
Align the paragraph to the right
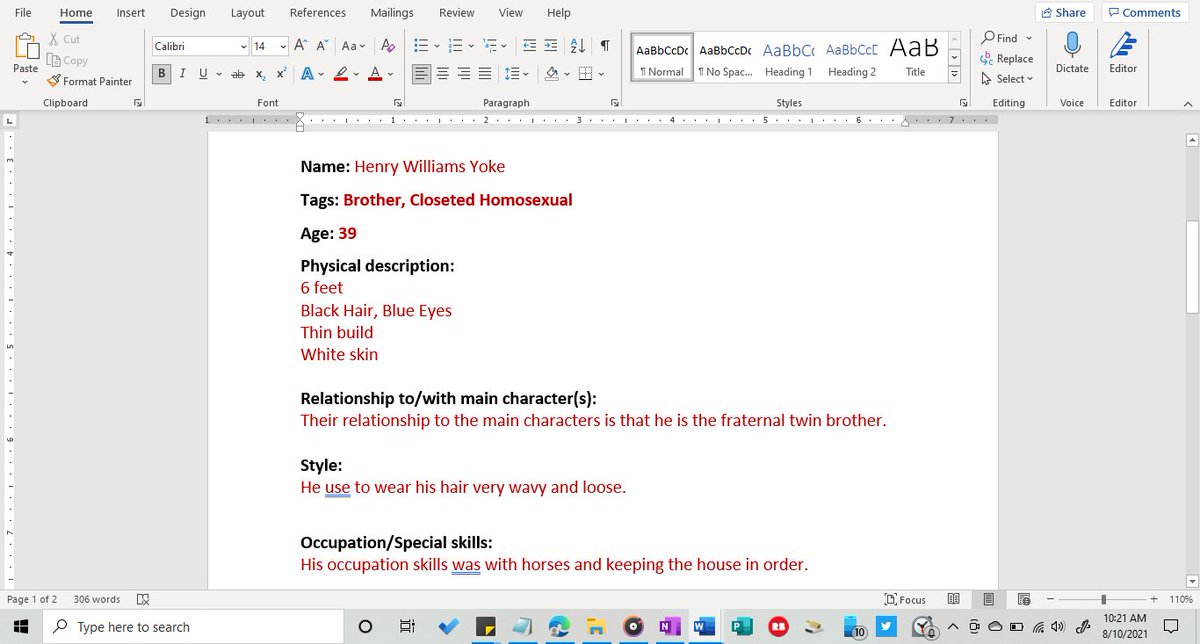click(x=464, y=74)
